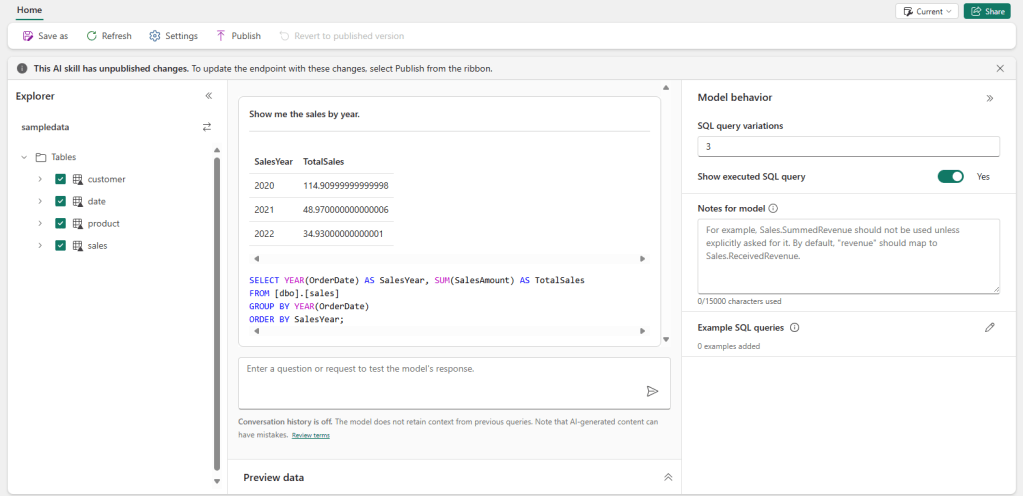Turn off Show executed SQL query toggle
This screenshot has height=496, width=1023.
coord(950,176)
